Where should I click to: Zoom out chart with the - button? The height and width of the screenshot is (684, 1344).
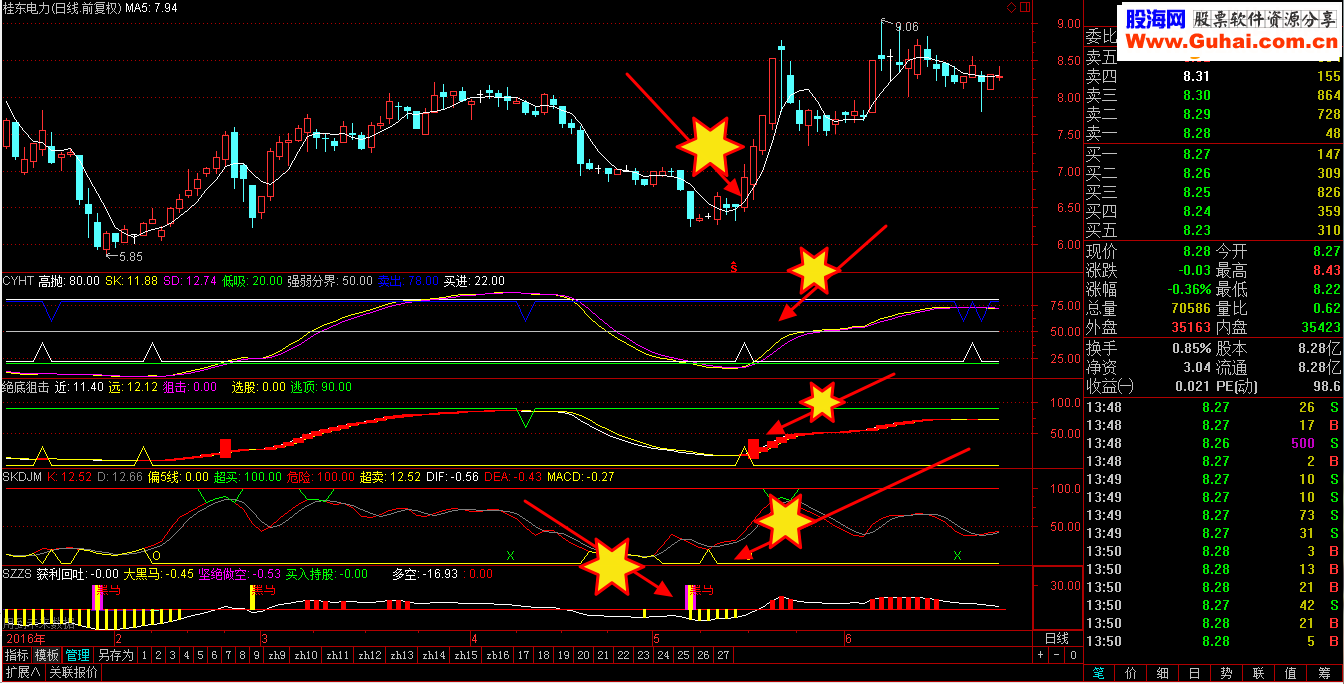coord(1056,655)
